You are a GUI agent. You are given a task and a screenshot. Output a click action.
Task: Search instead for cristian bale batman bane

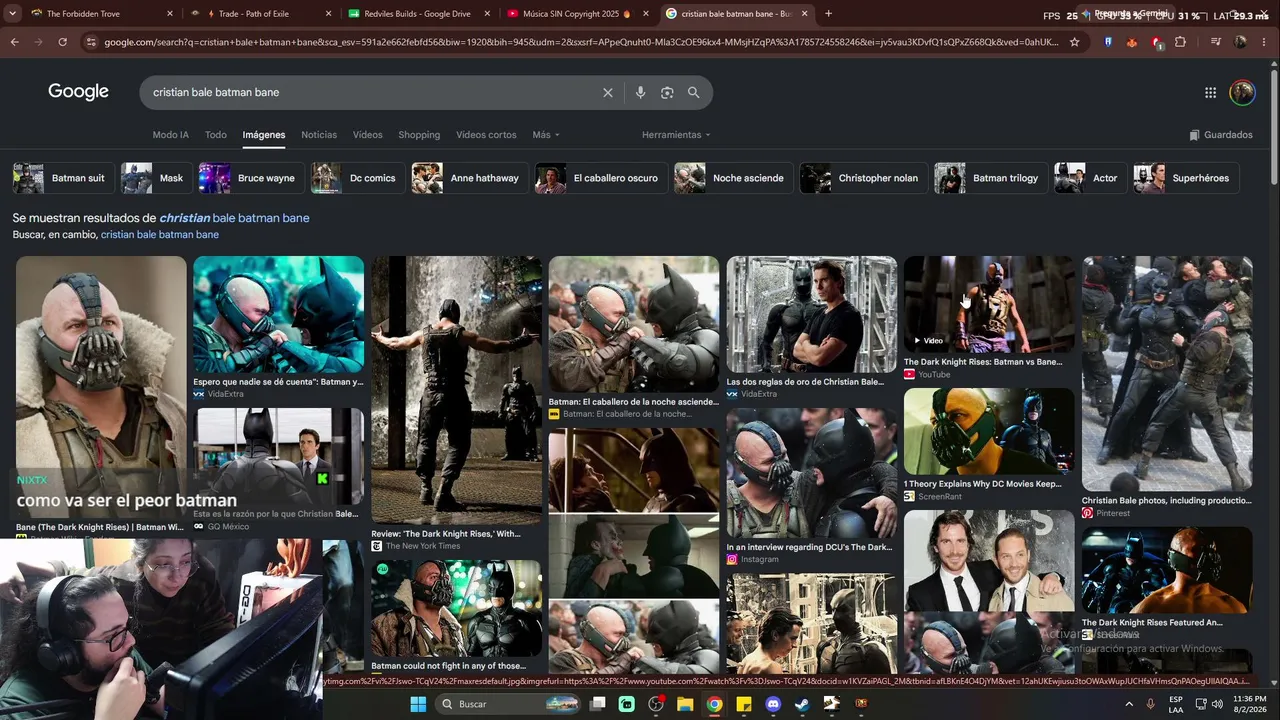(160, 235)
